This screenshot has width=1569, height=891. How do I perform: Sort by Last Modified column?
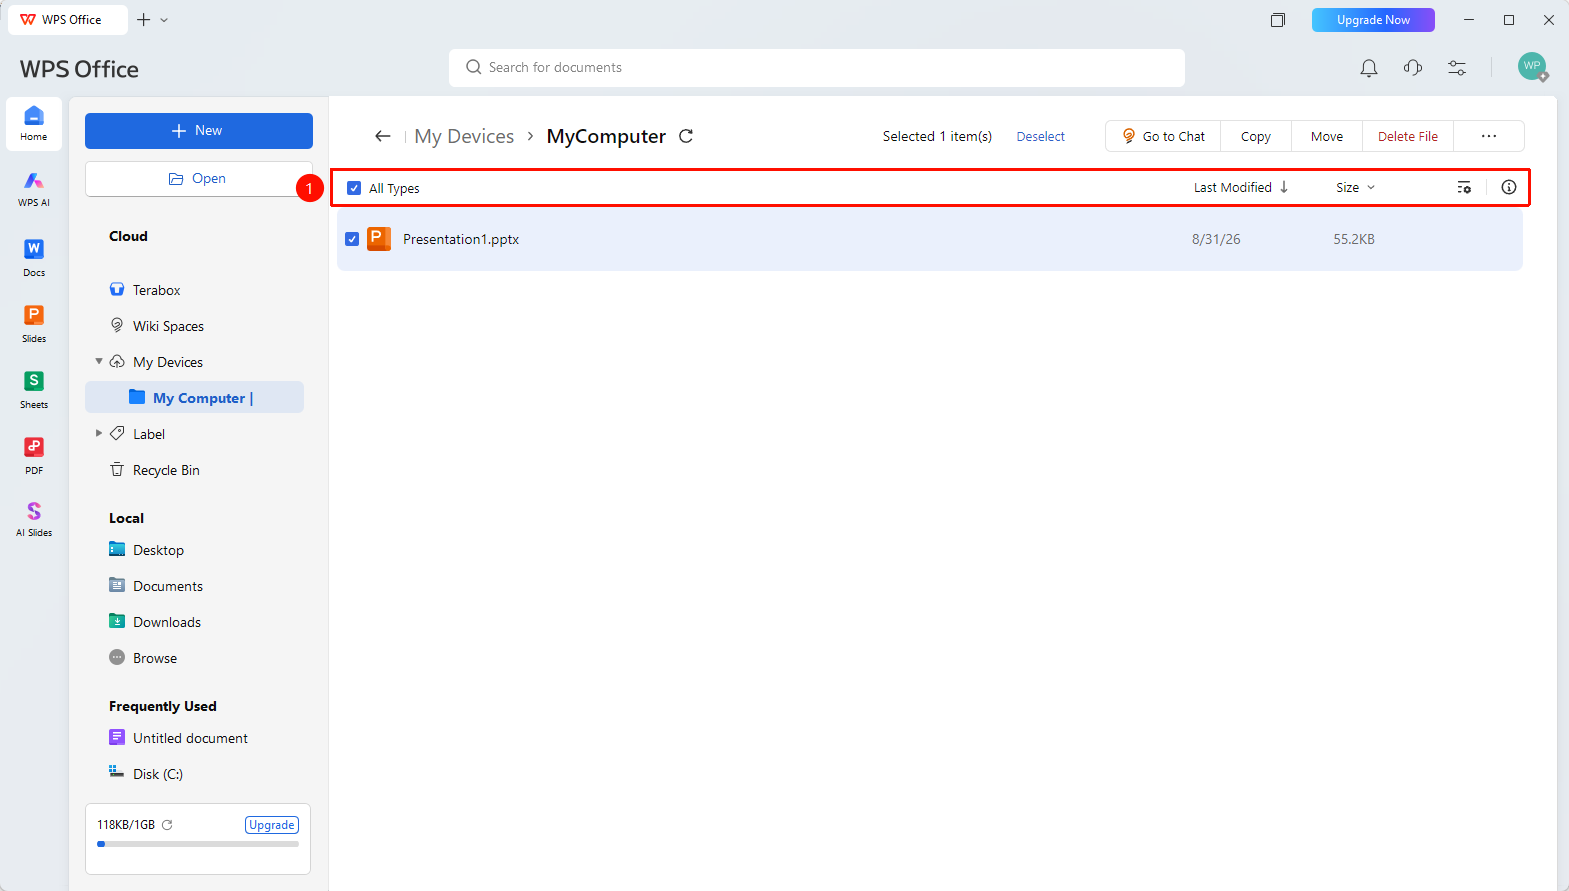1241,187
